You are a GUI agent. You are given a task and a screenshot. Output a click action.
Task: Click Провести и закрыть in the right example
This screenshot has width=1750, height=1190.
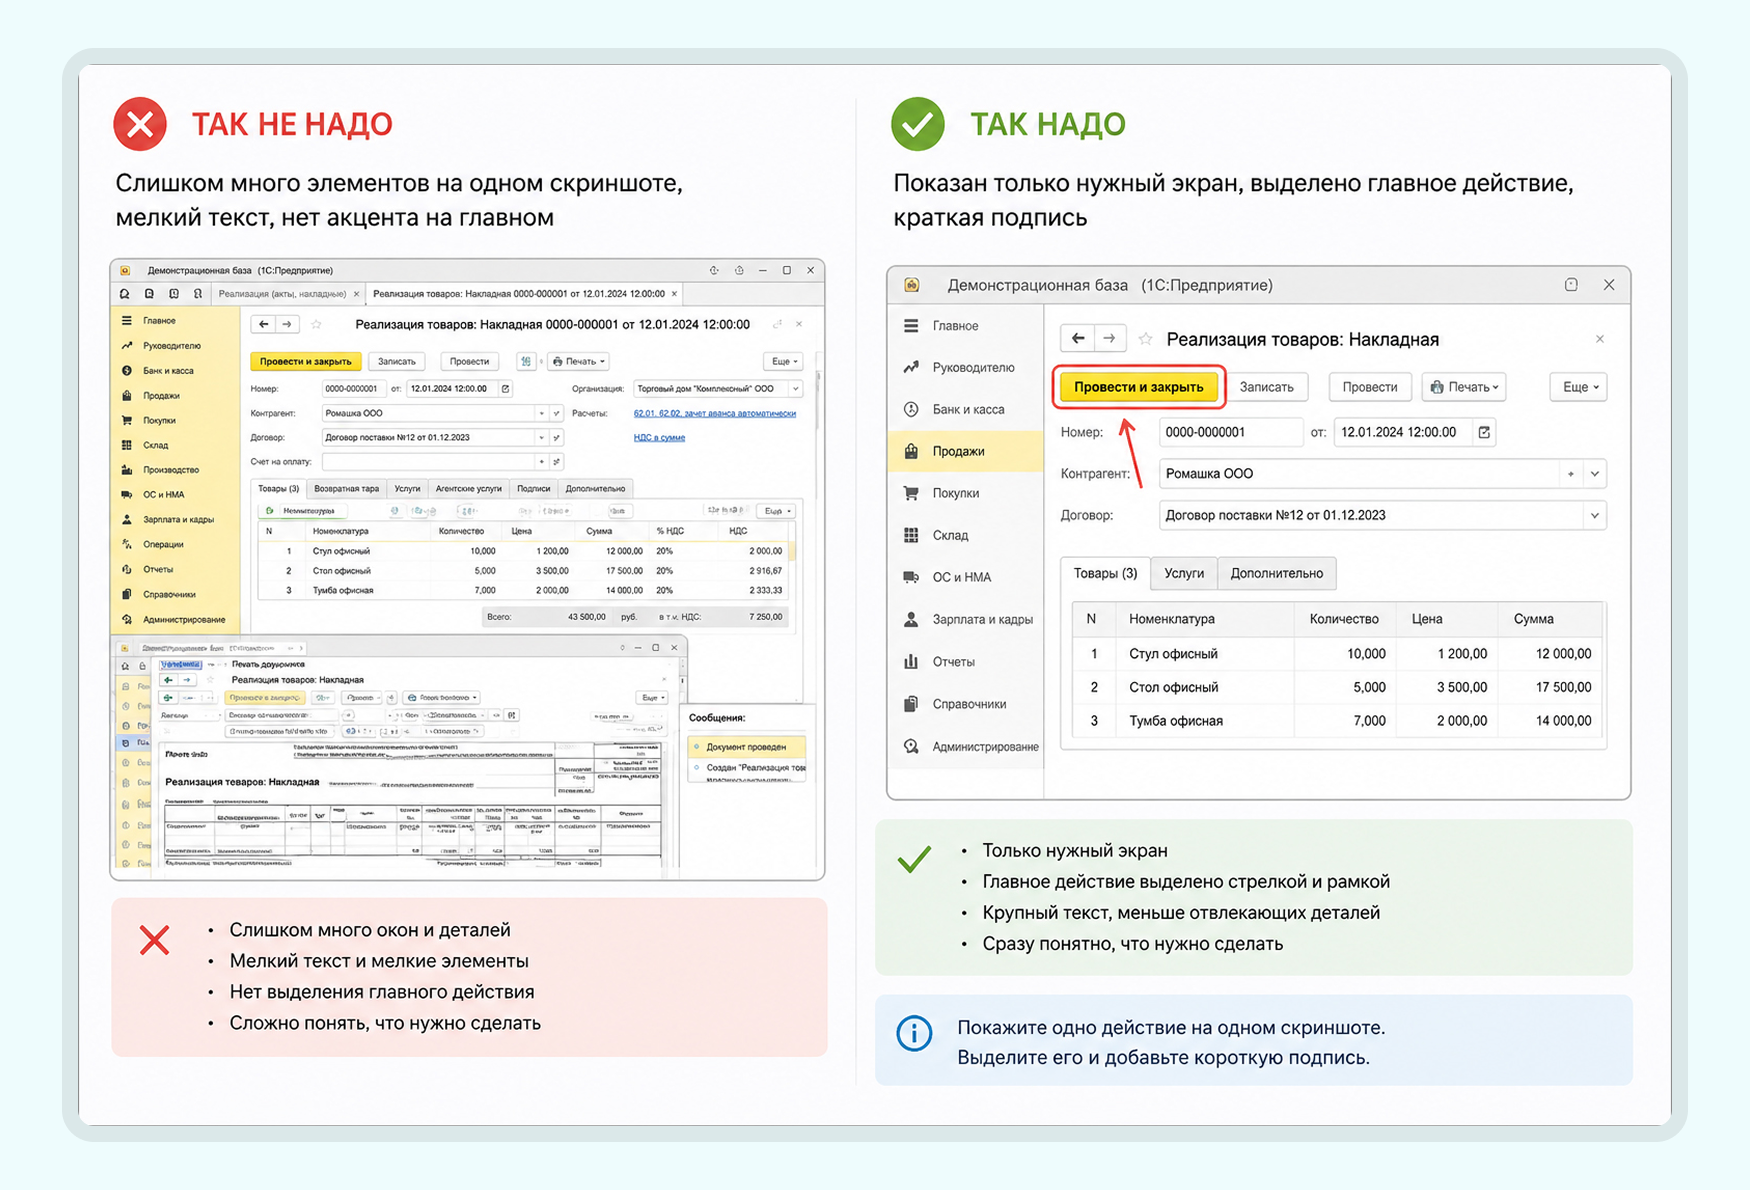coord(1138,387)
